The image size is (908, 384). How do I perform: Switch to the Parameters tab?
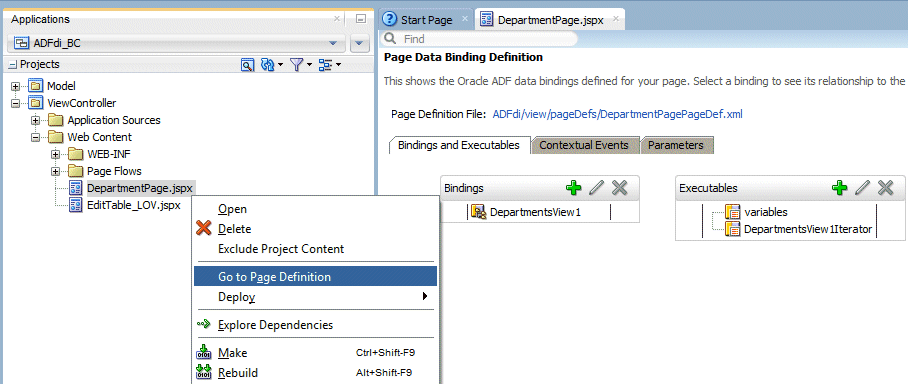pos(676,145)
